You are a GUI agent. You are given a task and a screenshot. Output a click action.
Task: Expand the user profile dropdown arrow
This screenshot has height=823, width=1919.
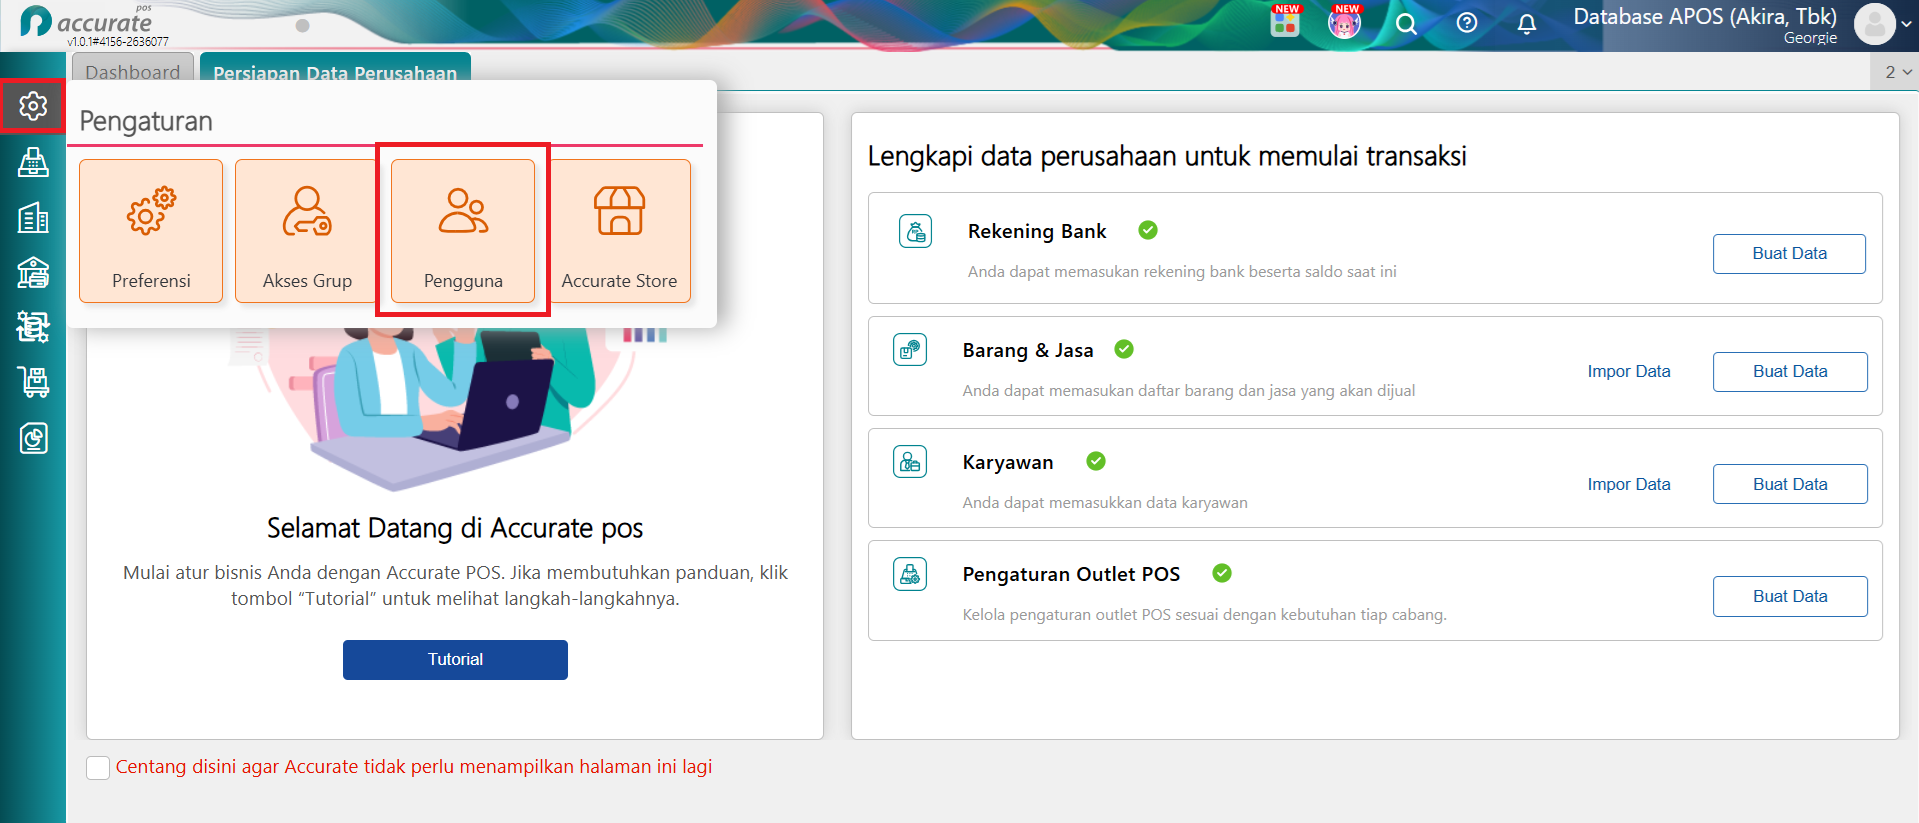(1906, 24)
